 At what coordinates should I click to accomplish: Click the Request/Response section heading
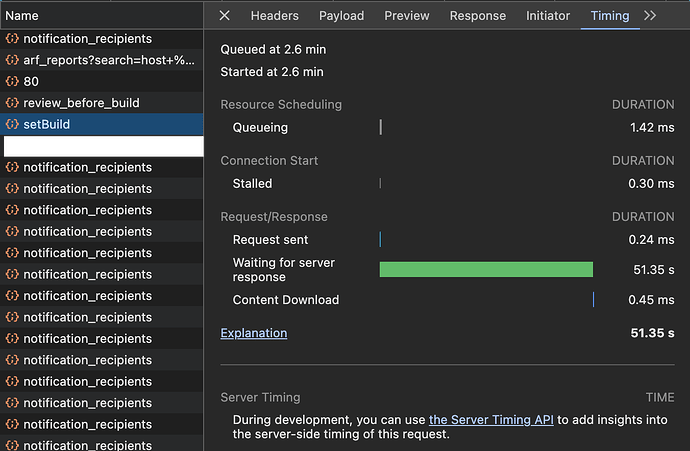(274, 217)
